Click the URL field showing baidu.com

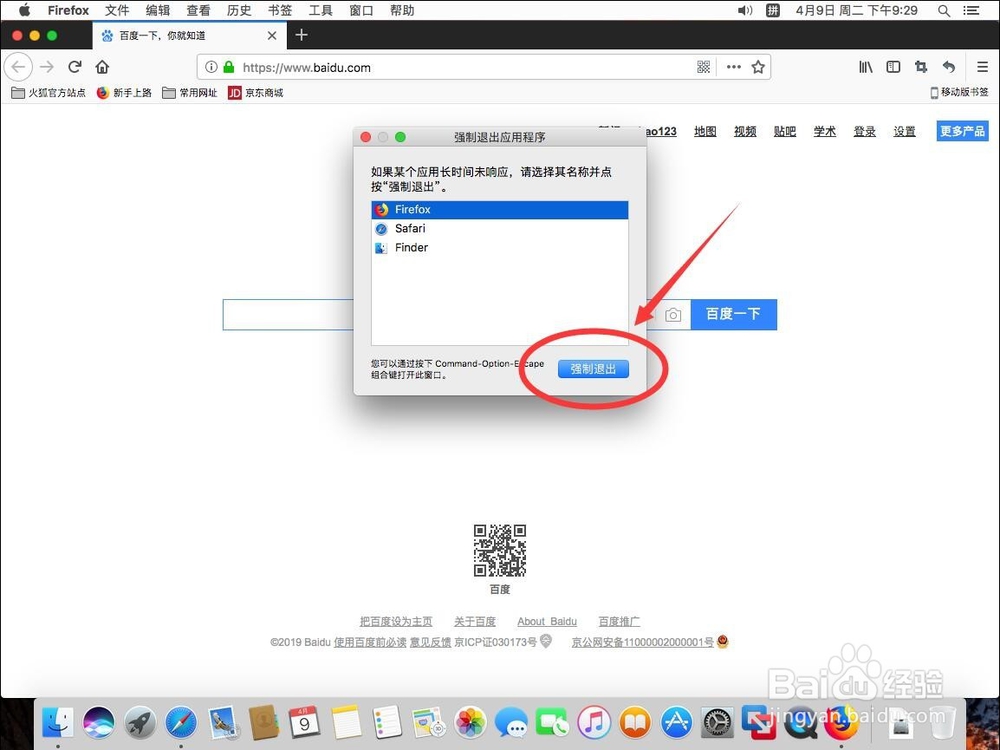coord(466,68)
